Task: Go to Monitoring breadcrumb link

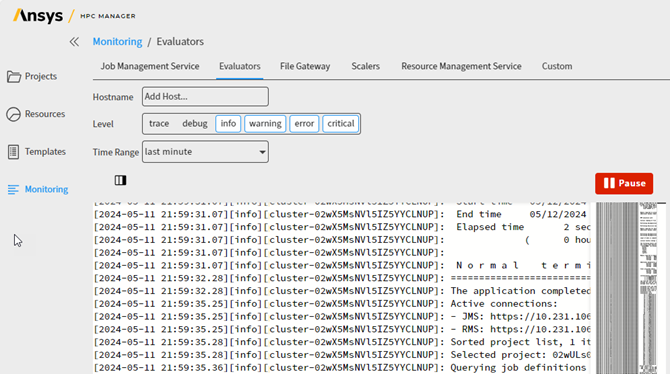Action: 118,41
